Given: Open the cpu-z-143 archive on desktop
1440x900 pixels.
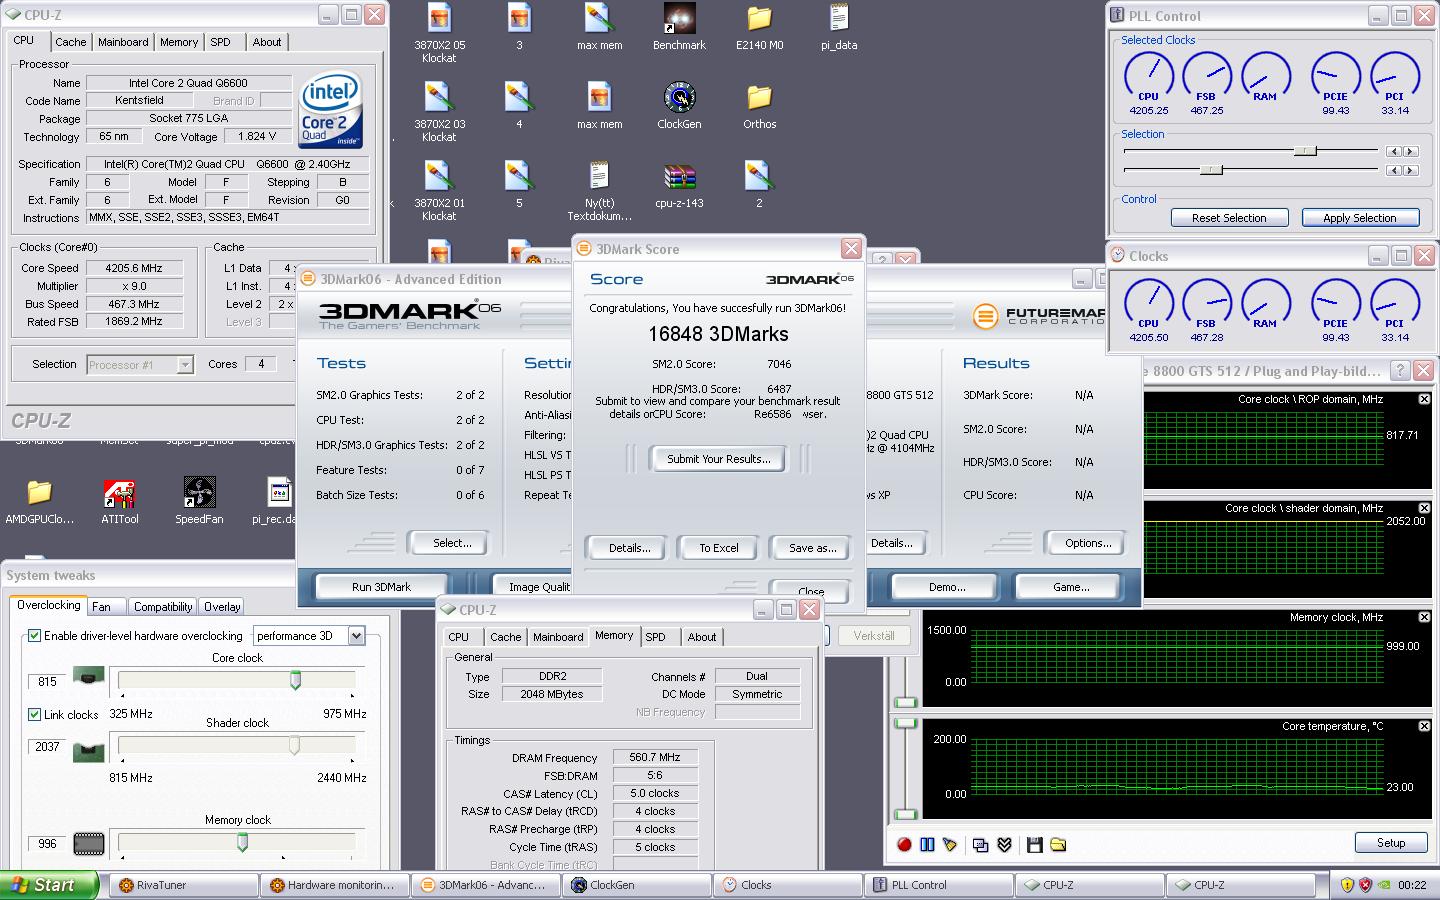Looking at the screenshot, I should (679, 184).
